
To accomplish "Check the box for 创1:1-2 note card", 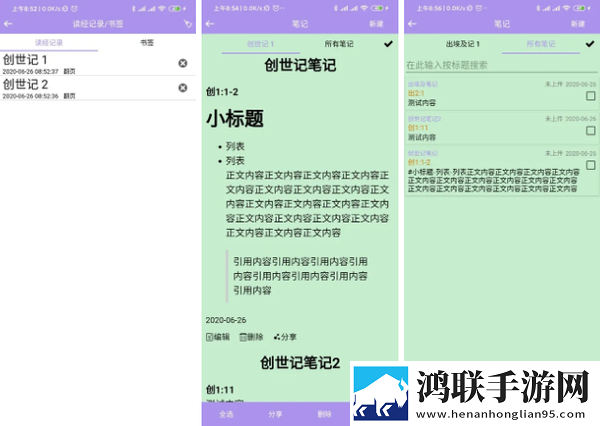I will point(591,165).
